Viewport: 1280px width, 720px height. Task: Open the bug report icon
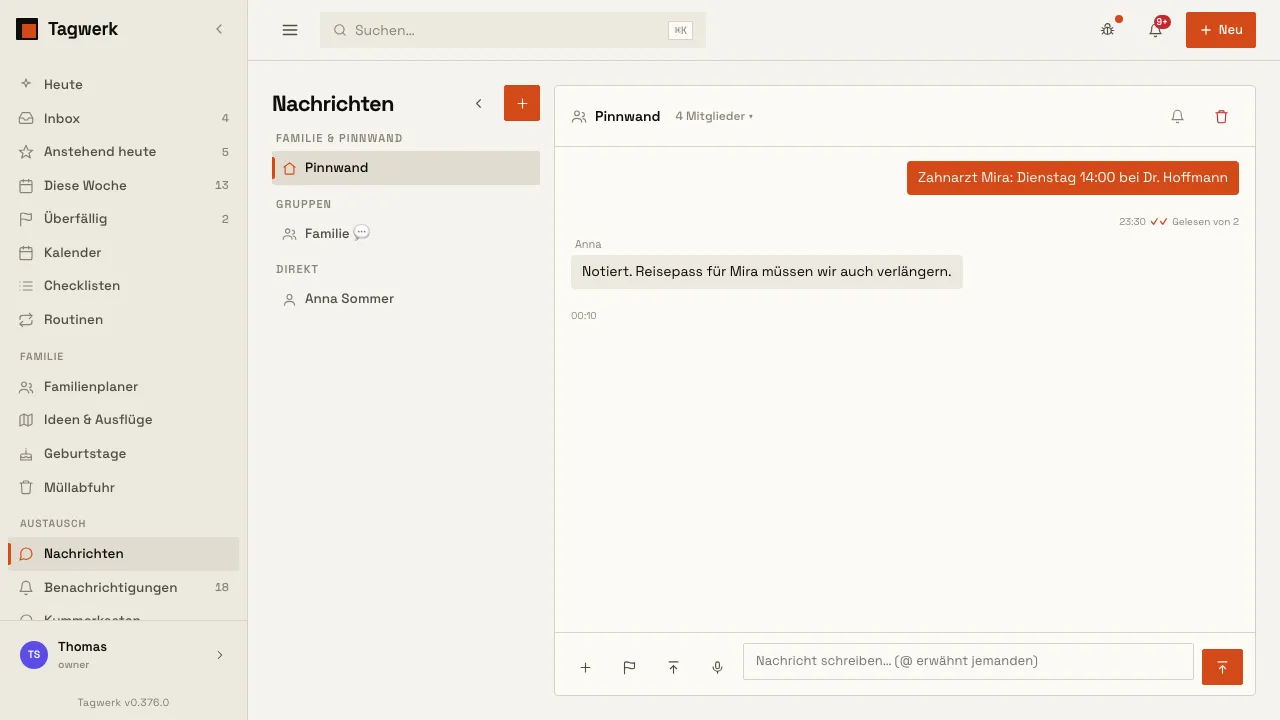tap(1107, 30)
